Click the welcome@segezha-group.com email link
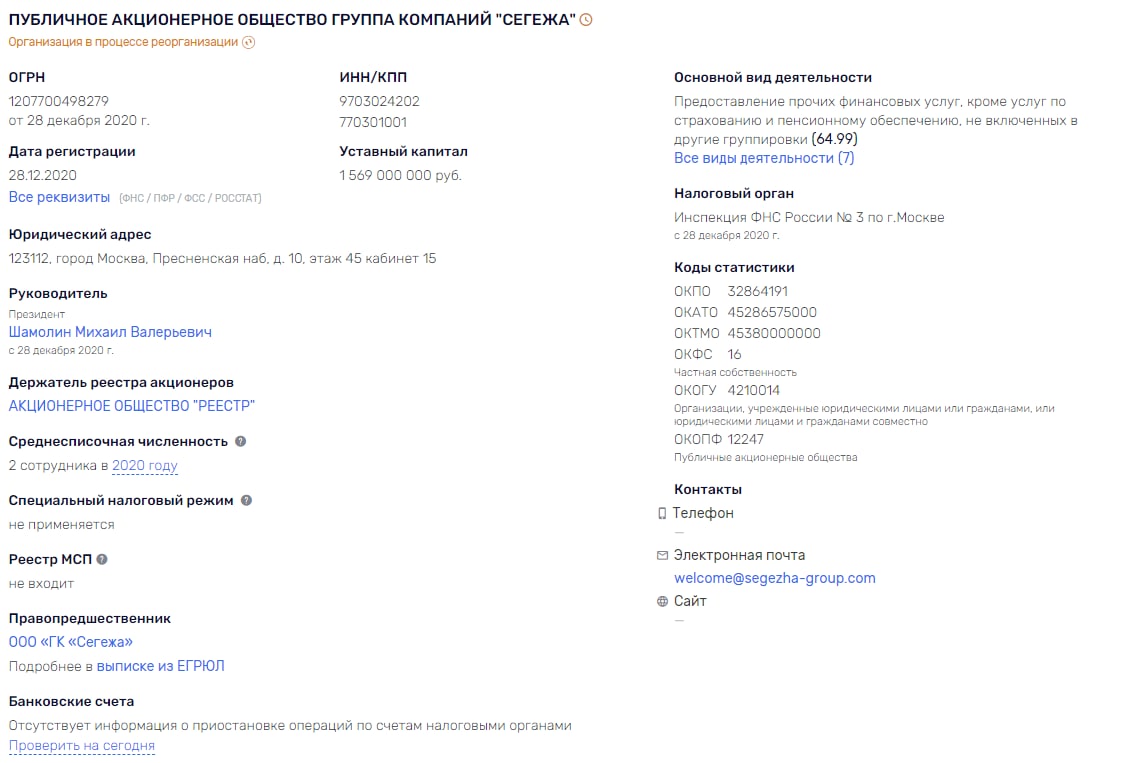Viewport: 1122px width, 763px height. coord(775,578)
